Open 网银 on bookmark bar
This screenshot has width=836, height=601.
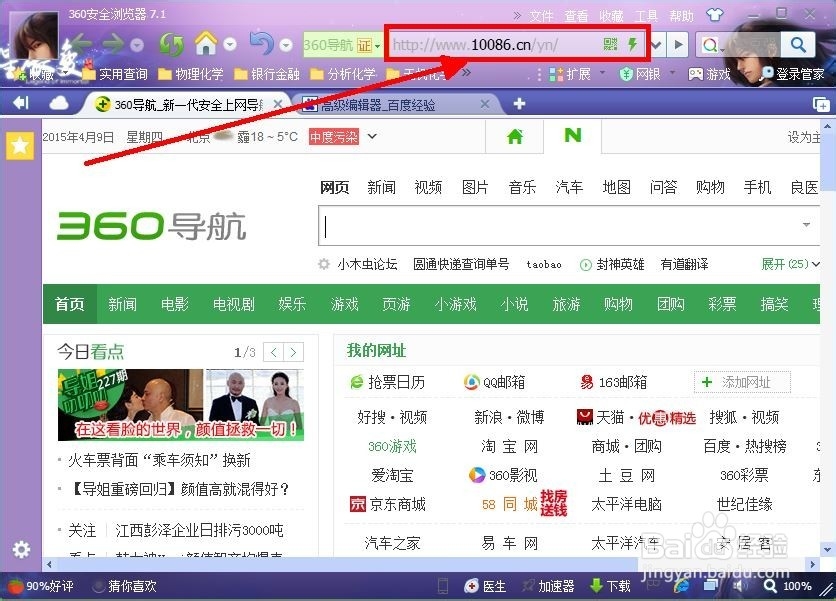click(640, 74)
